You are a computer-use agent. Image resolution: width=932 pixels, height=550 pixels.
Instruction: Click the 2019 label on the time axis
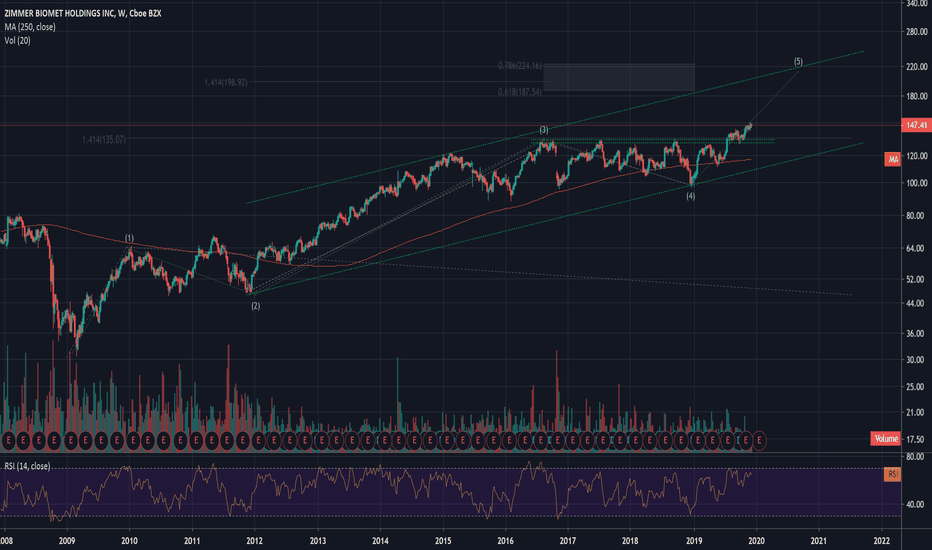point(694,540)
